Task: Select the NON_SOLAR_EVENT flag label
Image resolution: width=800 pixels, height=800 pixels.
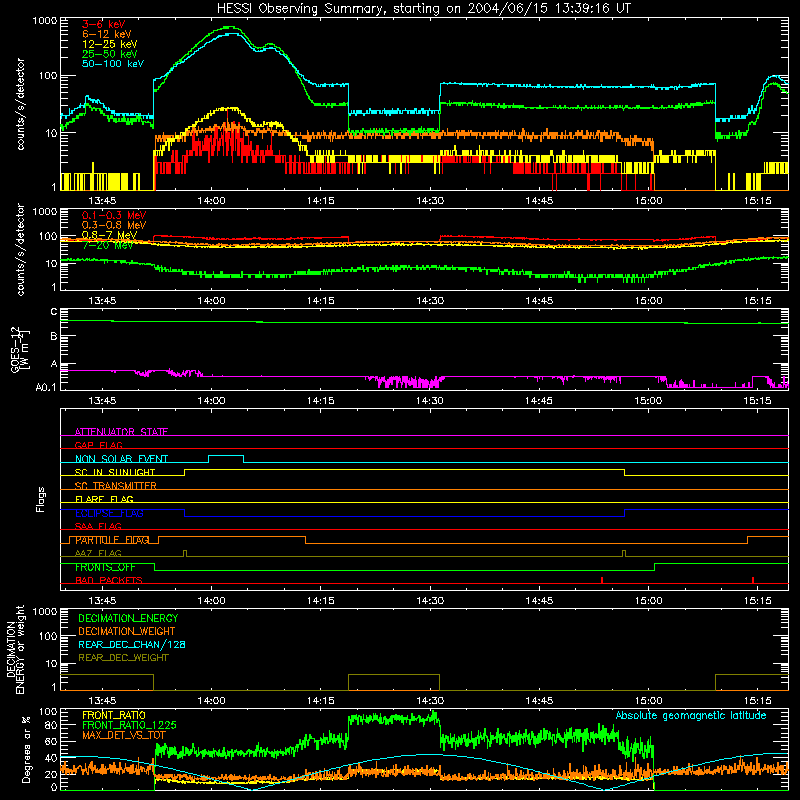Action: 121,459
